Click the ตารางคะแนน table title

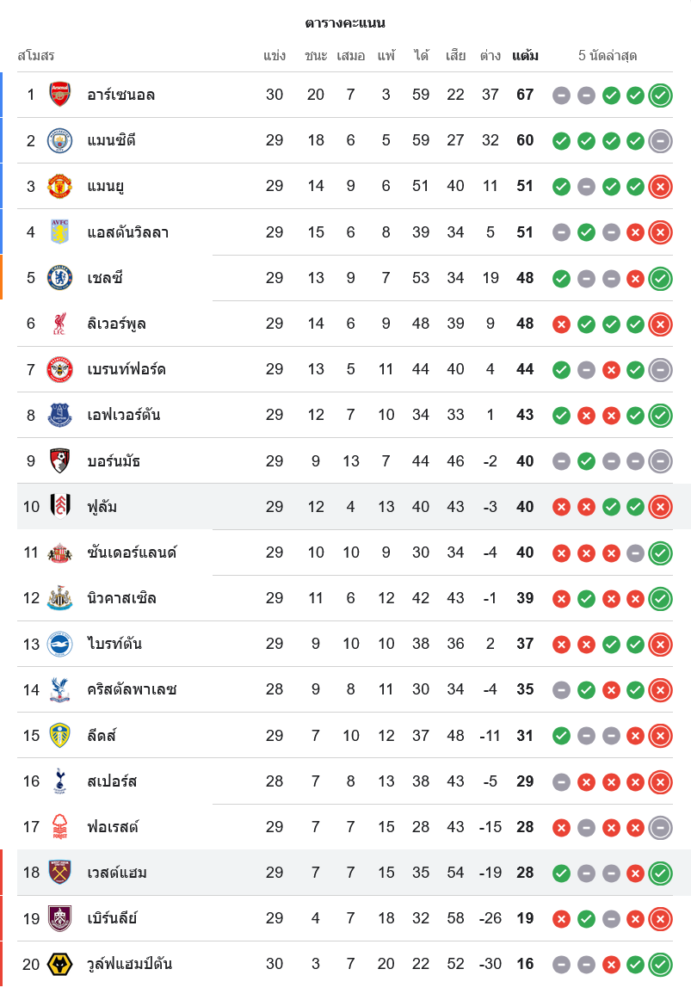(345, 23)
